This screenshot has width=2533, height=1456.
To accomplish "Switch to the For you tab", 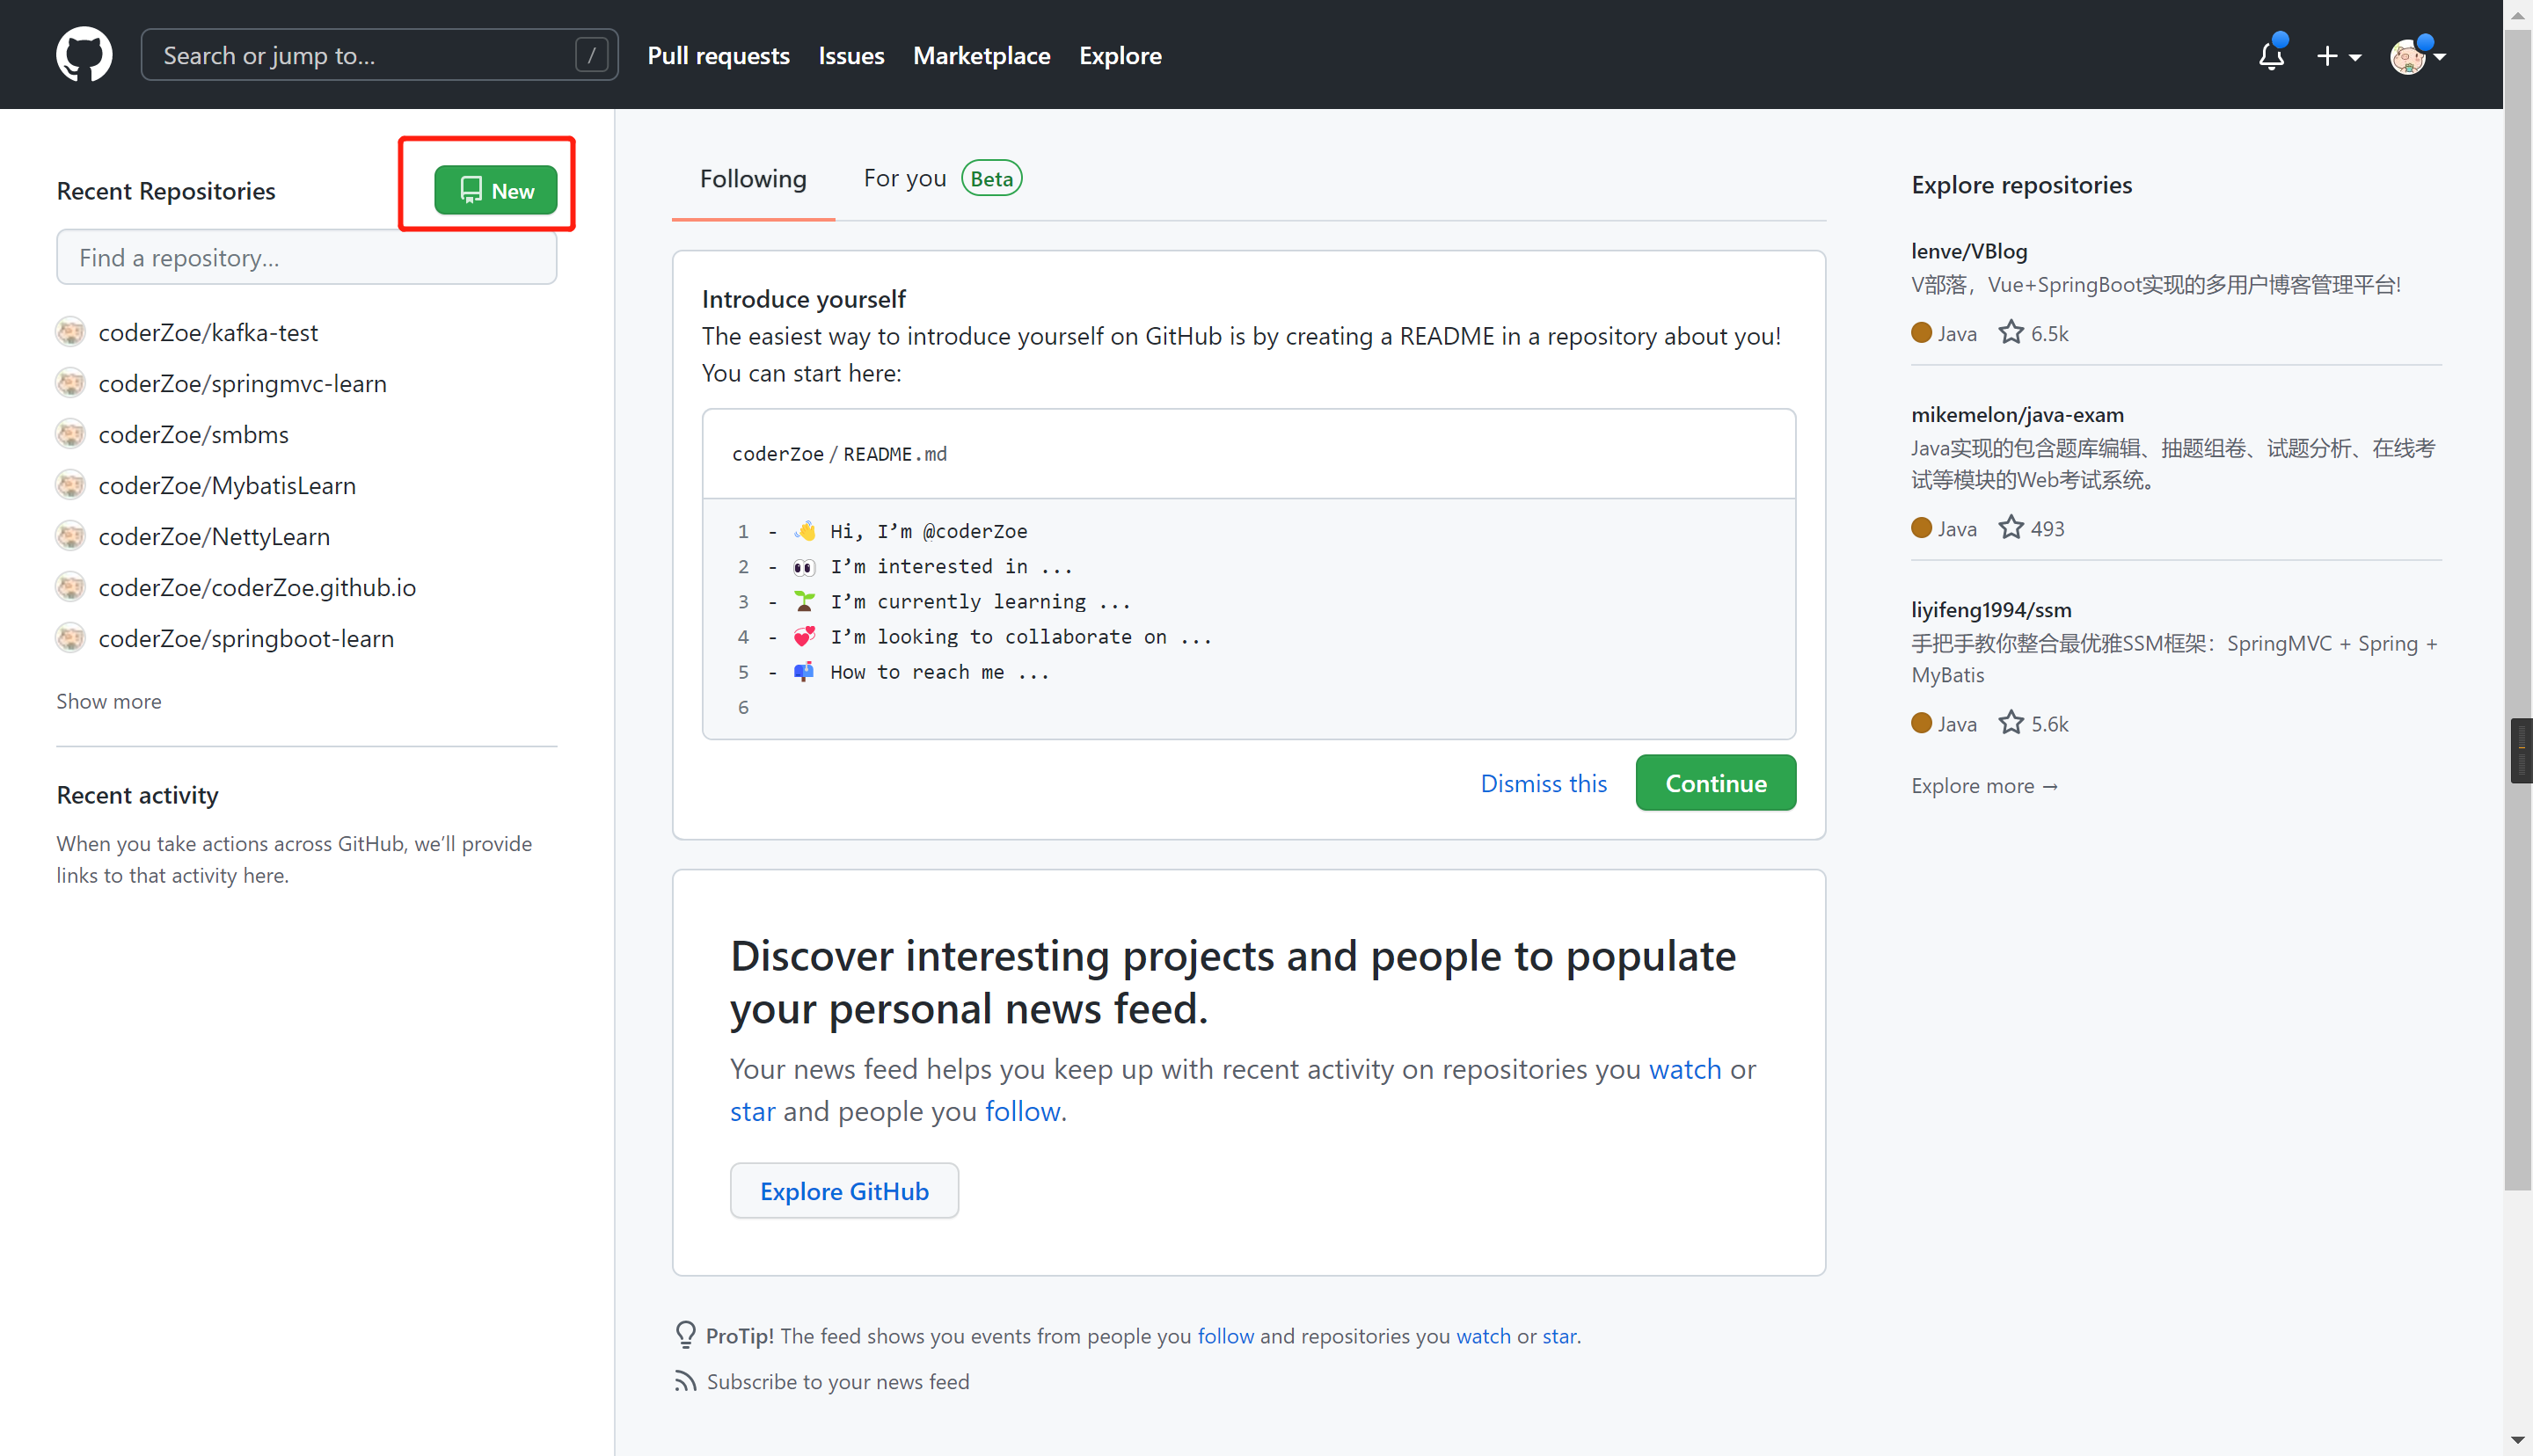I will pos(942,179).
